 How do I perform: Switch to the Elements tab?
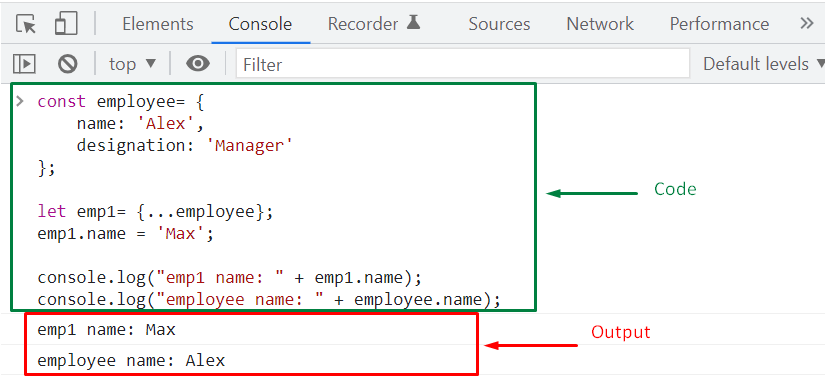click(x=158, y=24)
